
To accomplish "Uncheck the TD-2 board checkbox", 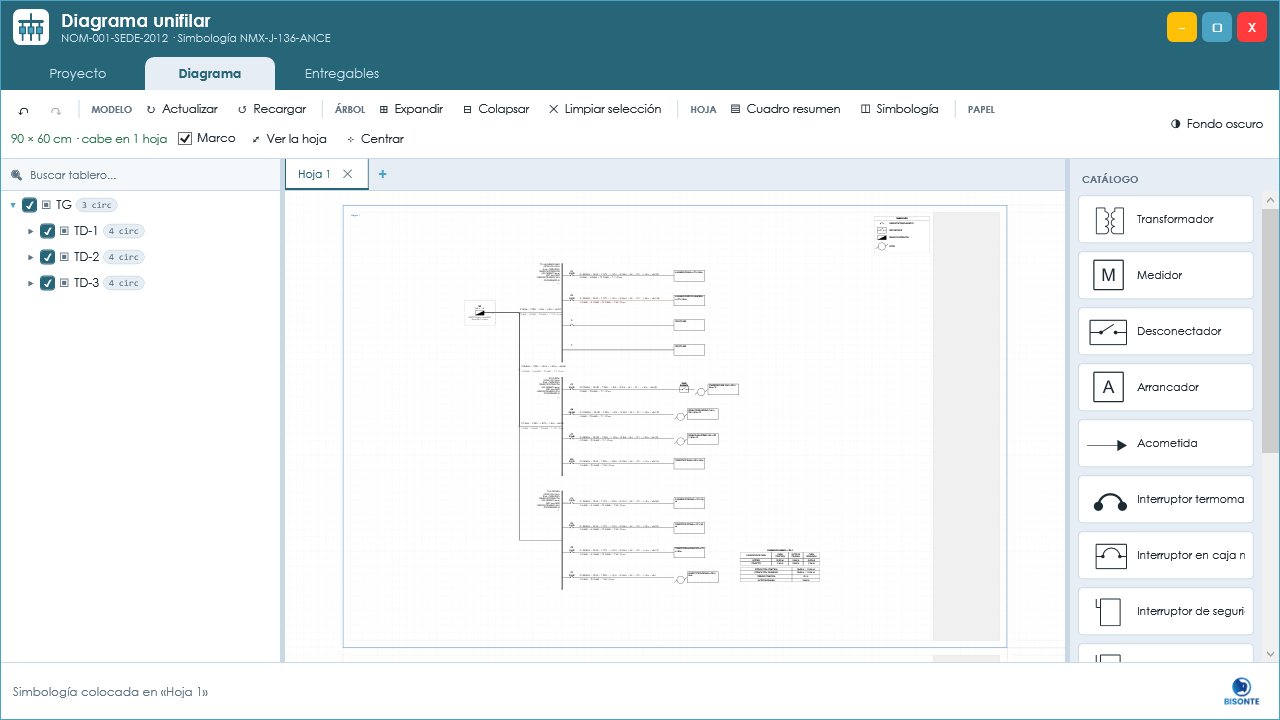I will tap(47, 257).
